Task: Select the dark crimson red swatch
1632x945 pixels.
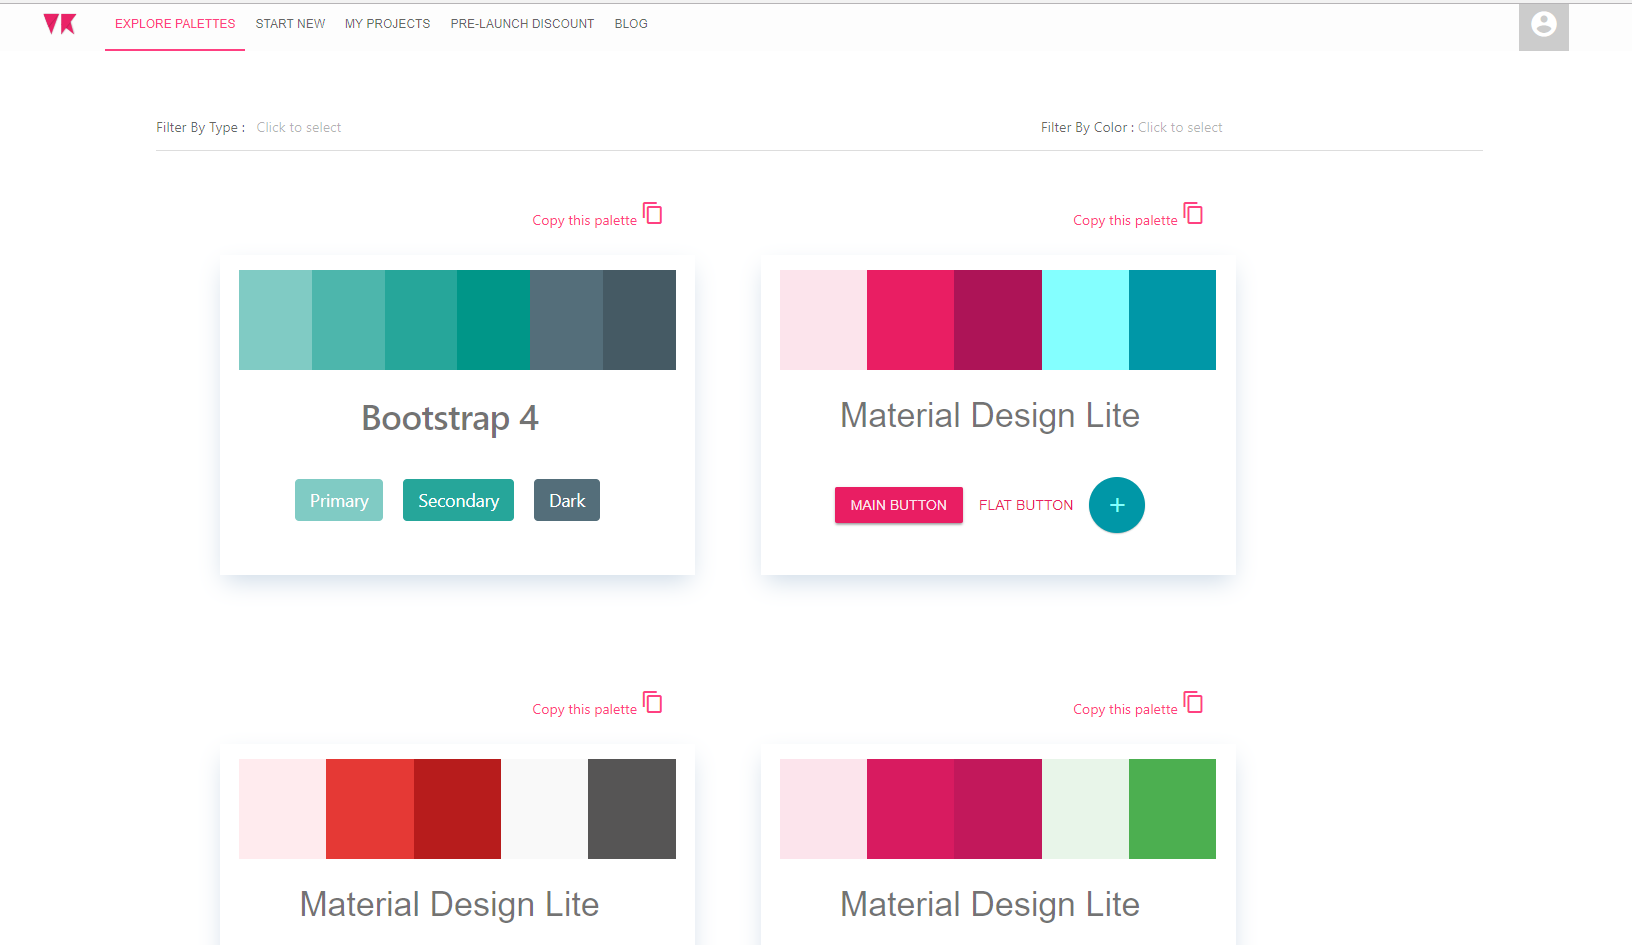Action: [x=457, y=809]
